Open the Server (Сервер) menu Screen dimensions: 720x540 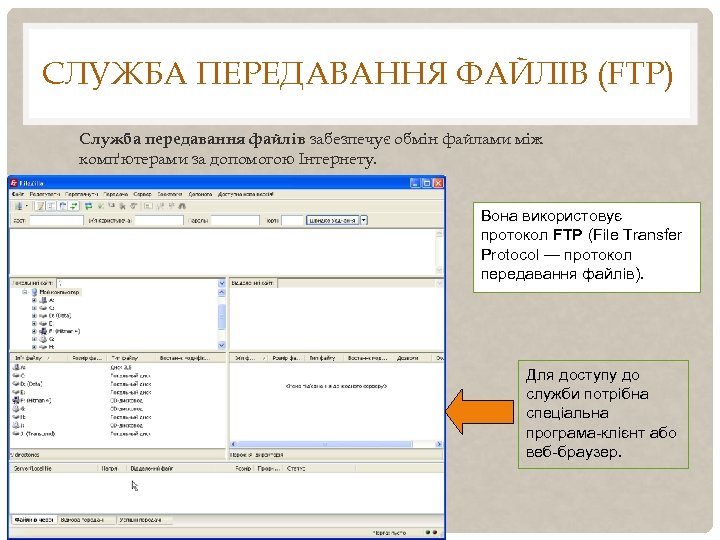(x=142, y=194)
